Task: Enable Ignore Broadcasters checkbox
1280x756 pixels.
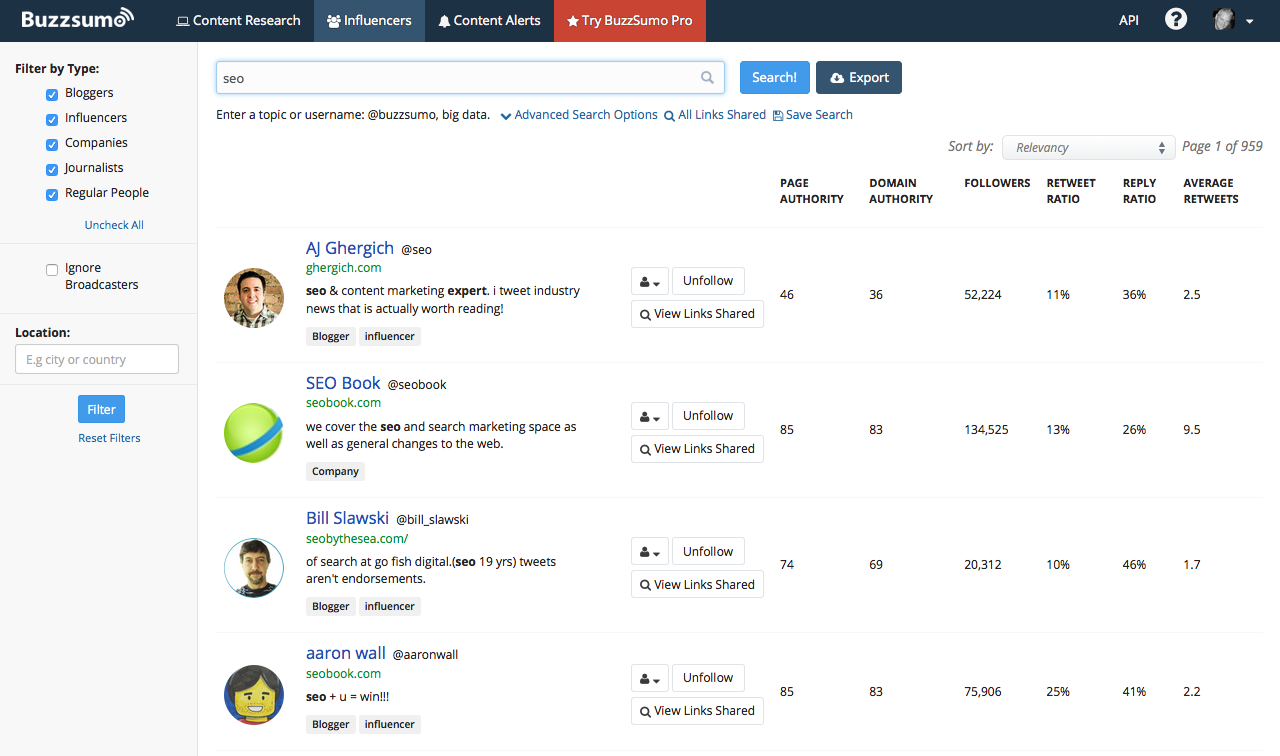Action: coord(52,269)
